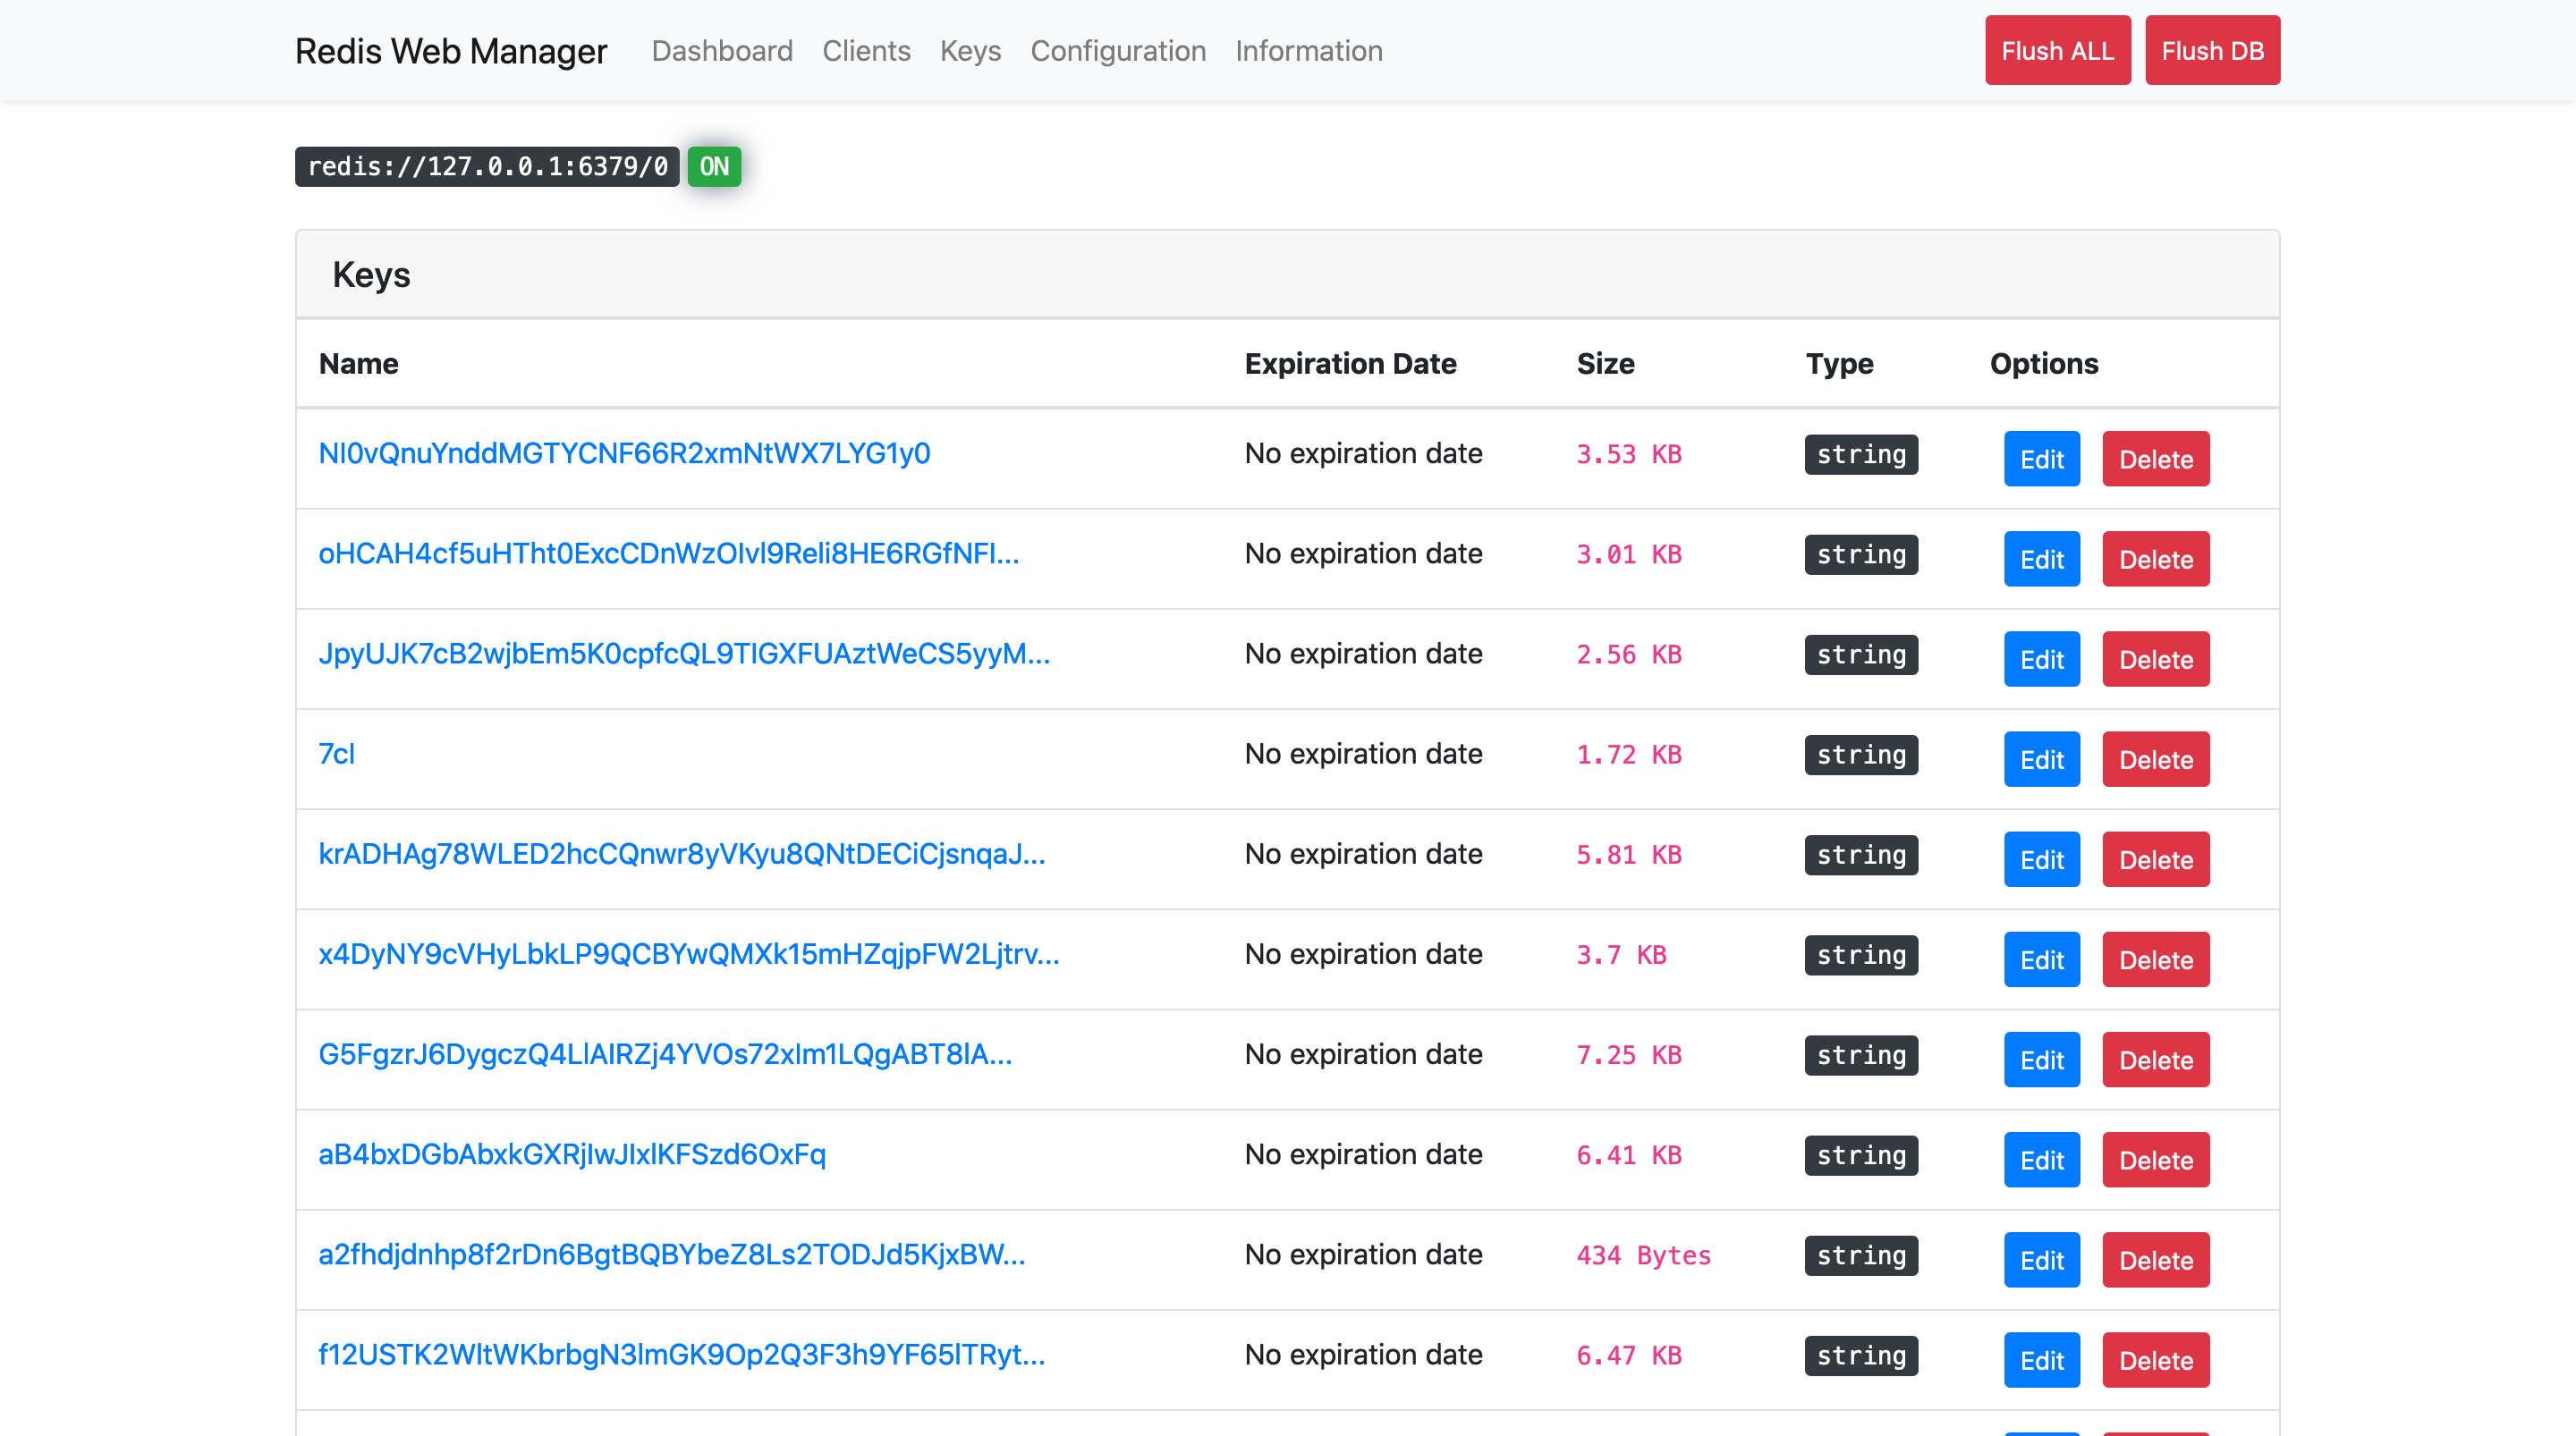
Task: Edit the key starting with x4DyNY9c
Action: [x=2040, y=960]
